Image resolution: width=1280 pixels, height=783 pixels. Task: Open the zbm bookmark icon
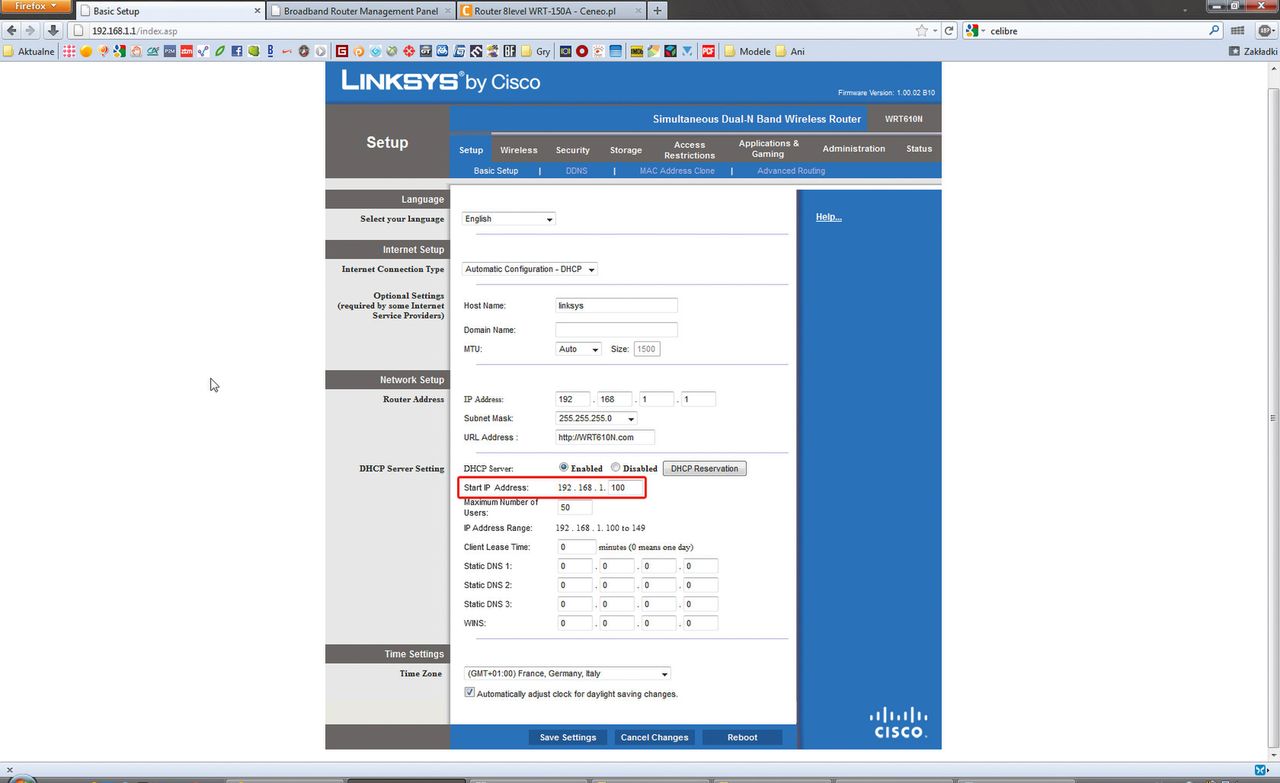pos(186,51)
